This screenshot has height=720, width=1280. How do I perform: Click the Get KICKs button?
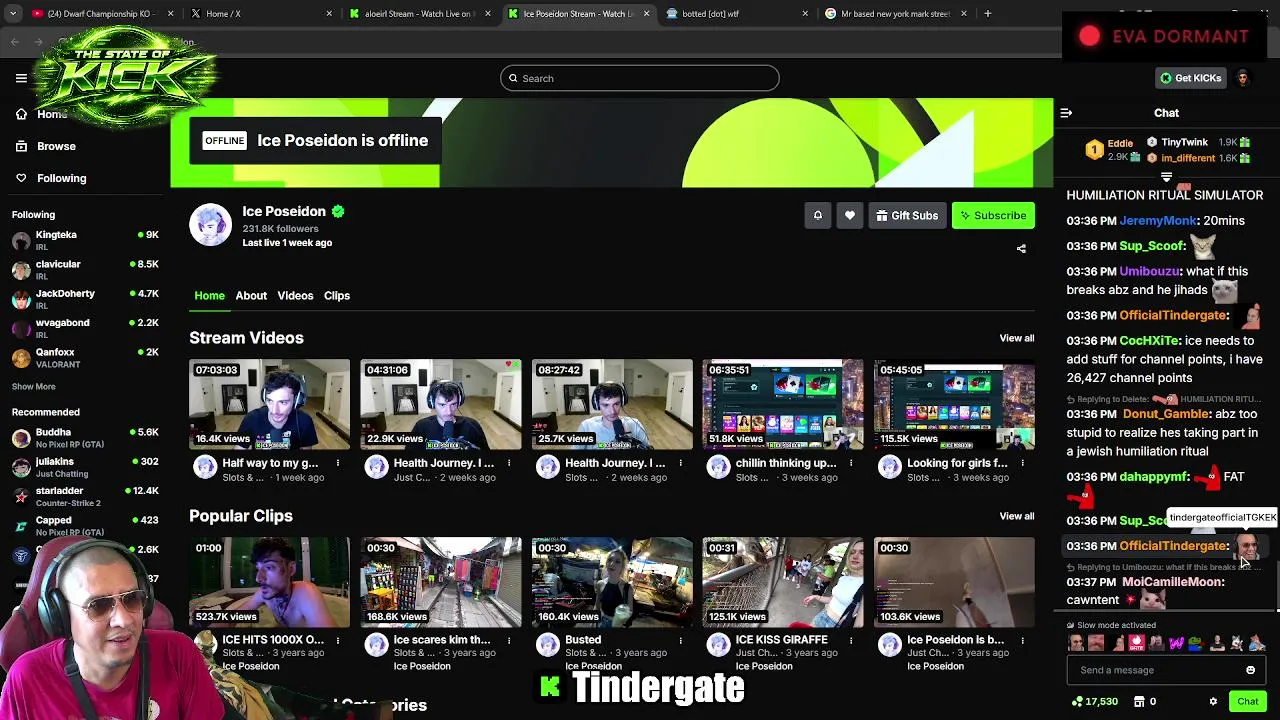coord(1190,78)
